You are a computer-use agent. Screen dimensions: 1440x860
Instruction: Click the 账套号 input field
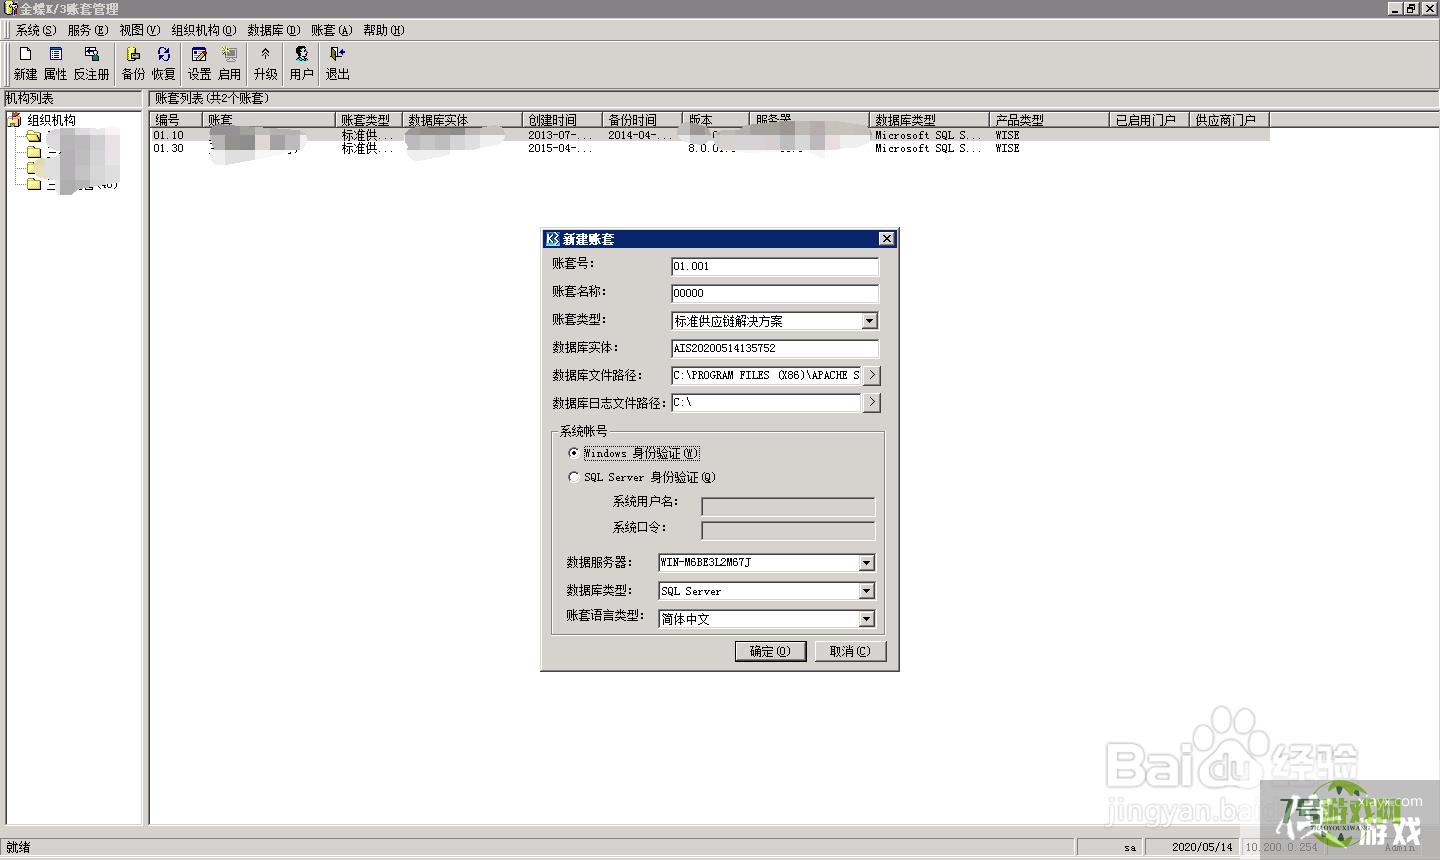pyautogui.click(x=775, y=266)
